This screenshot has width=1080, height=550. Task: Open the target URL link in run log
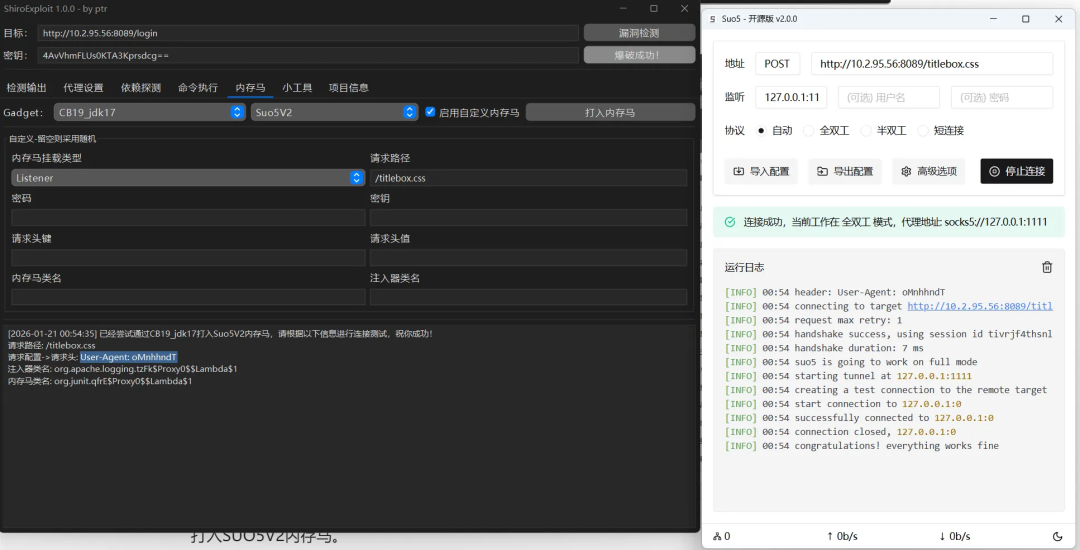coord(979,306)
